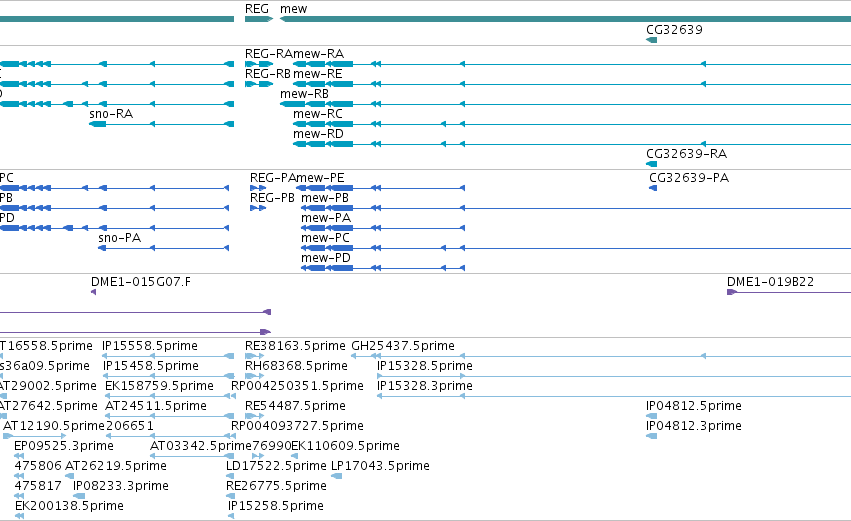Select the mew-PE protein label
Image resolution: width=851 pixels, height=521 pixels.
321,178
